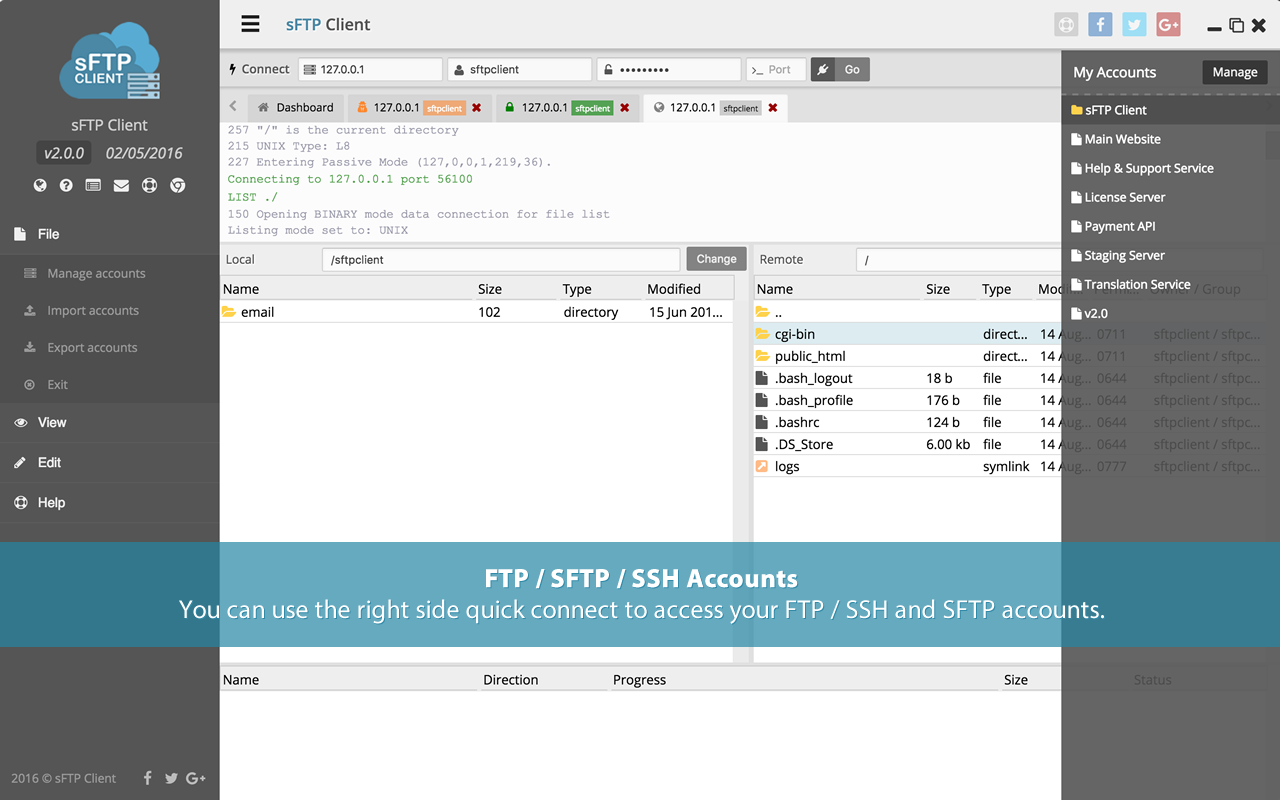Image resolution: width=1280 pixels, height=800 pixels.
Task: Click the host field with 127.0.0.1
Action: tap(370, 69)
